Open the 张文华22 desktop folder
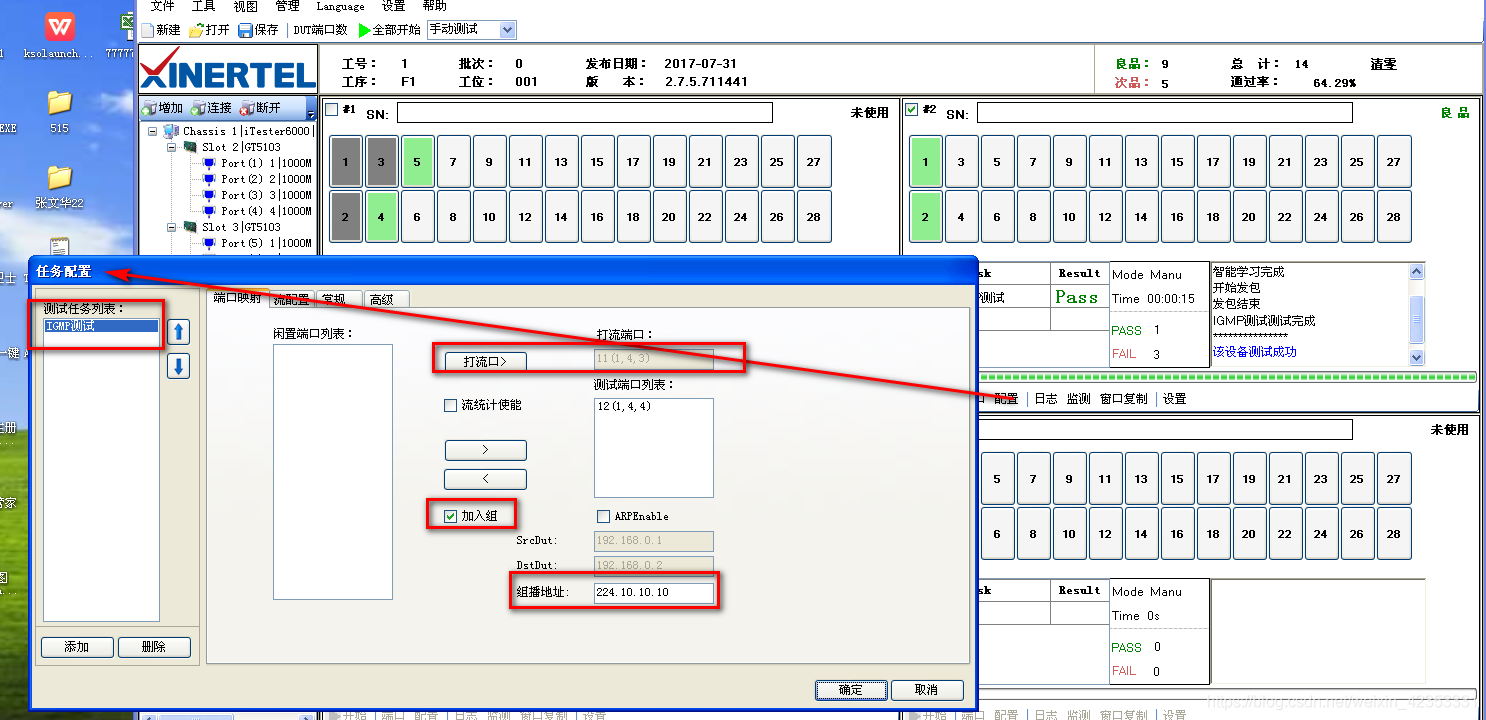 [x=59, y=177]
